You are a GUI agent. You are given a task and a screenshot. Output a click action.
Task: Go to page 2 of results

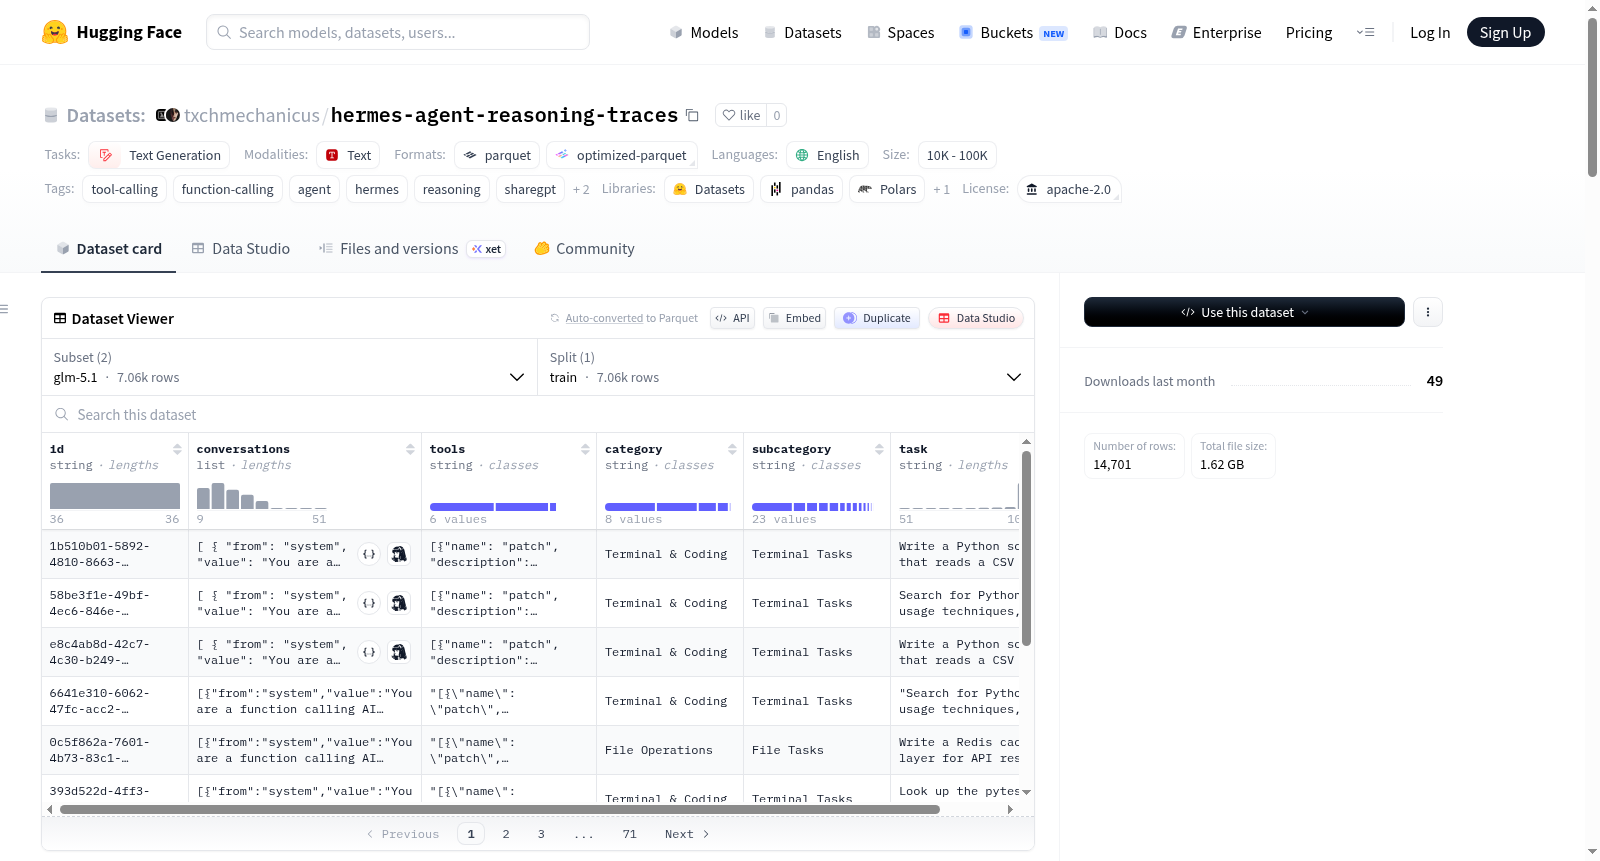point(506,834)
